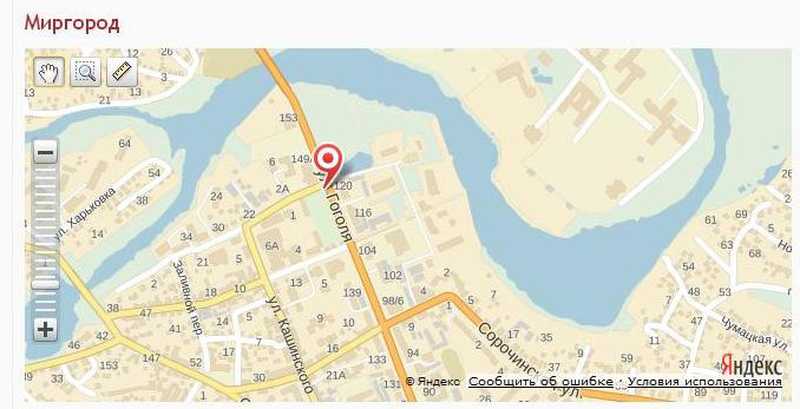Viewport: 800px width, 409px height.
Task: Click the ул. Гоголя street label
Action: 336,209
